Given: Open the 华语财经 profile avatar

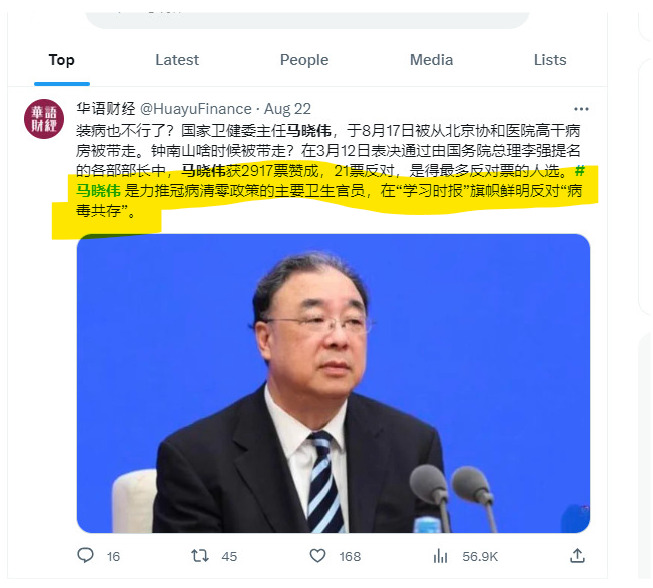Looking at the screenshot, I should pyautogui.click(x=44, y=119).
